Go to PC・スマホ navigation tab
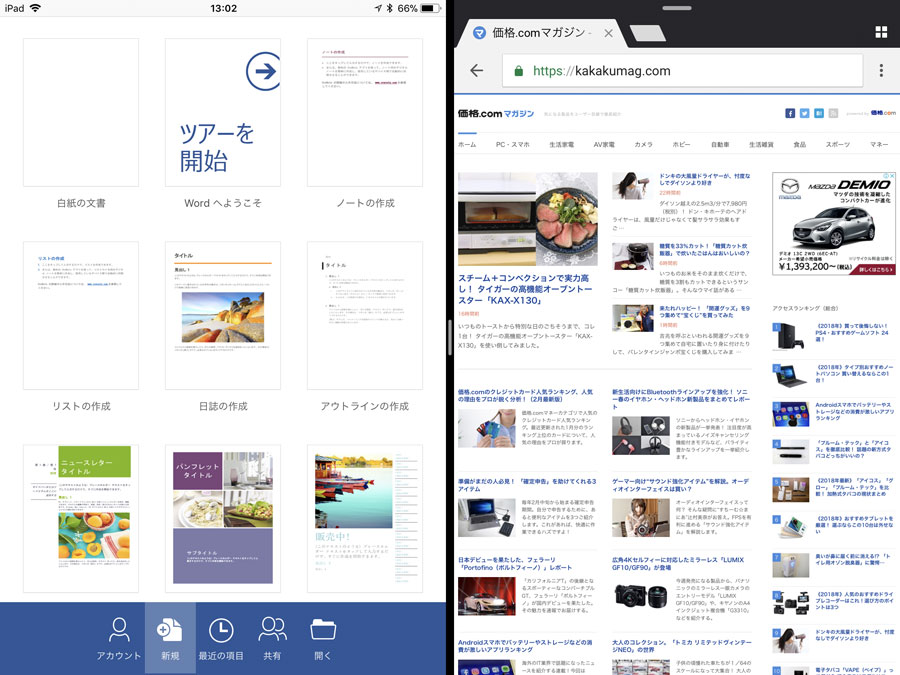900x675 pixels. 513,145
